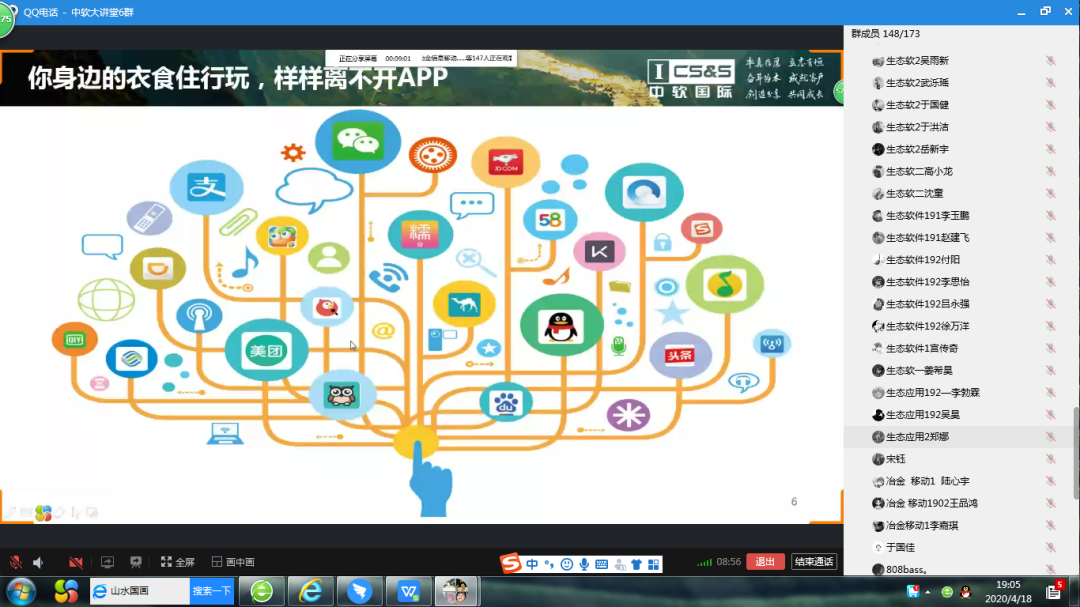
Task: Enable 画中画 picture-in-picture mode
Action: 233,562
